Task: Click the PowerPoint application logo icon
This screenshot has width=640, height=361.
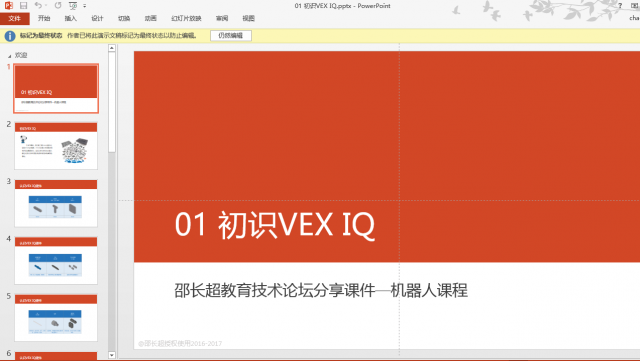Action: pyautogui.click(x=9, y=6)
